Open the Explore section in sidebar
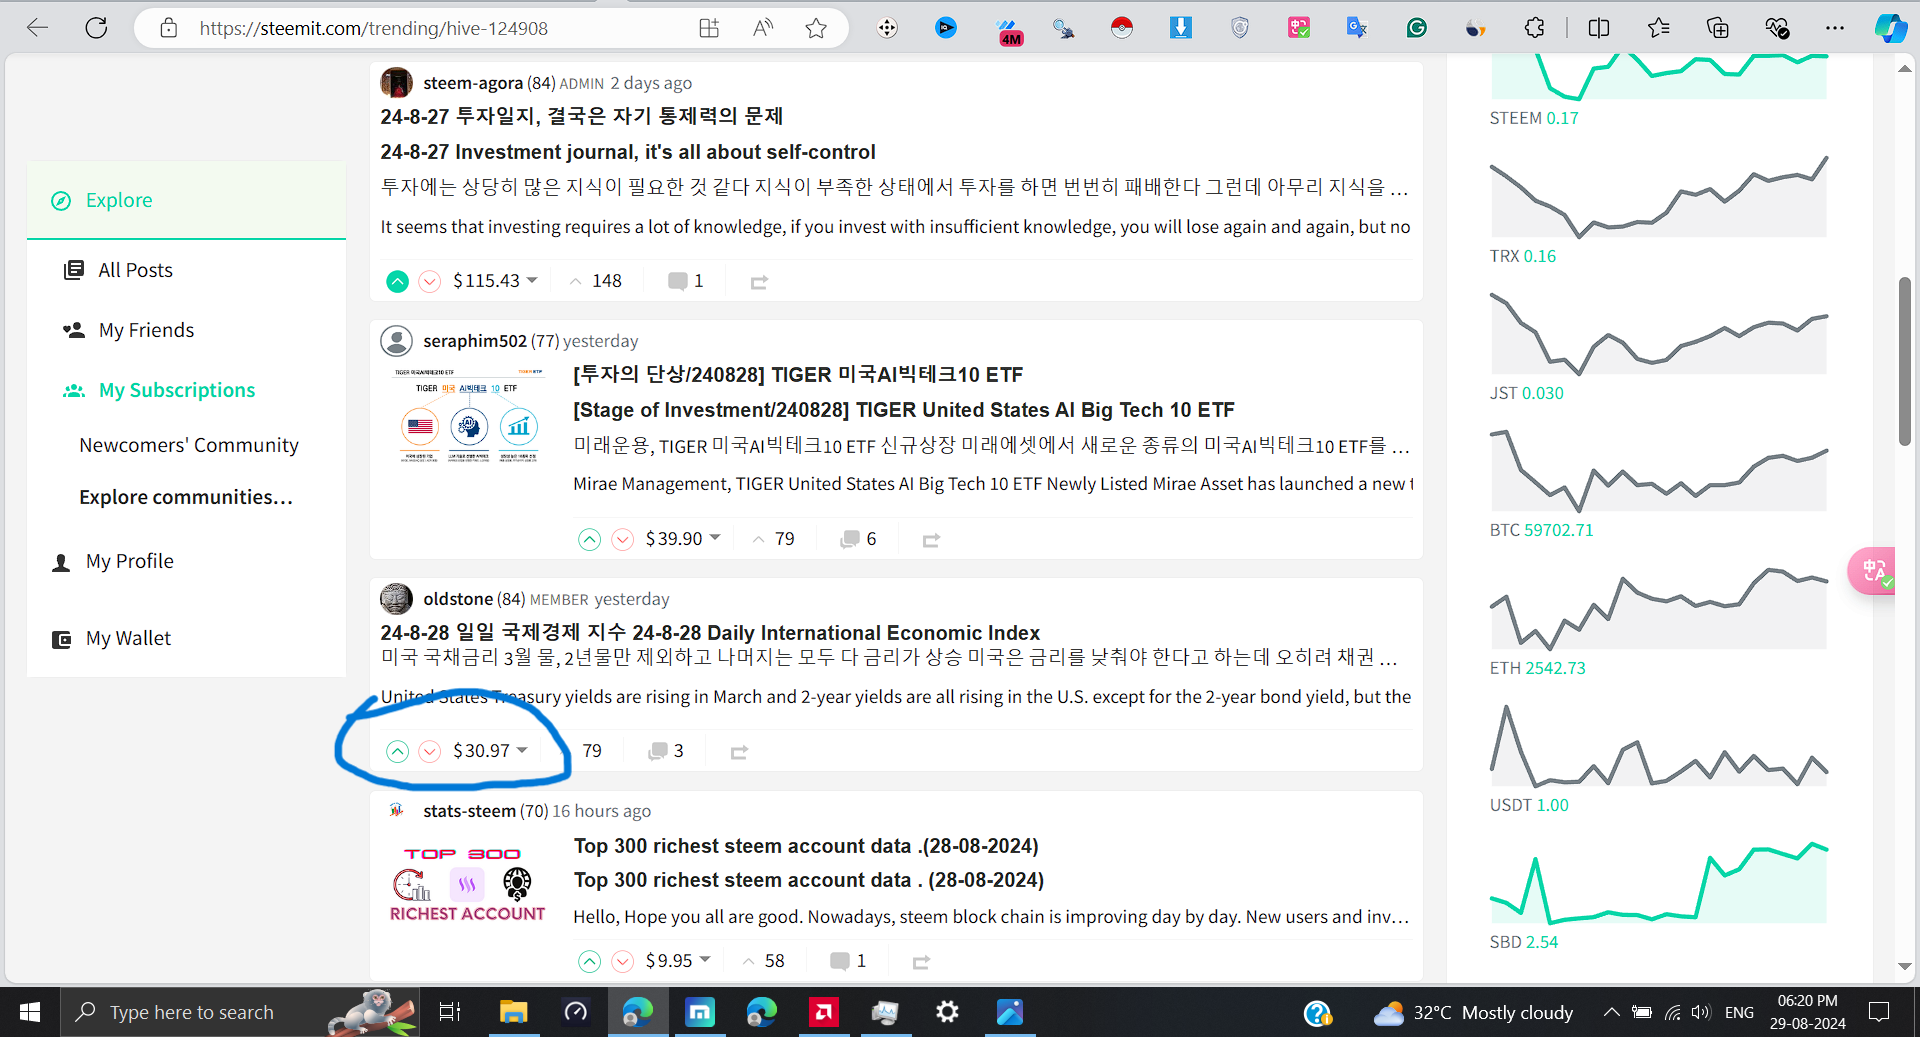This screenshot has height=1037, width=1920. (x=186, y=200)
